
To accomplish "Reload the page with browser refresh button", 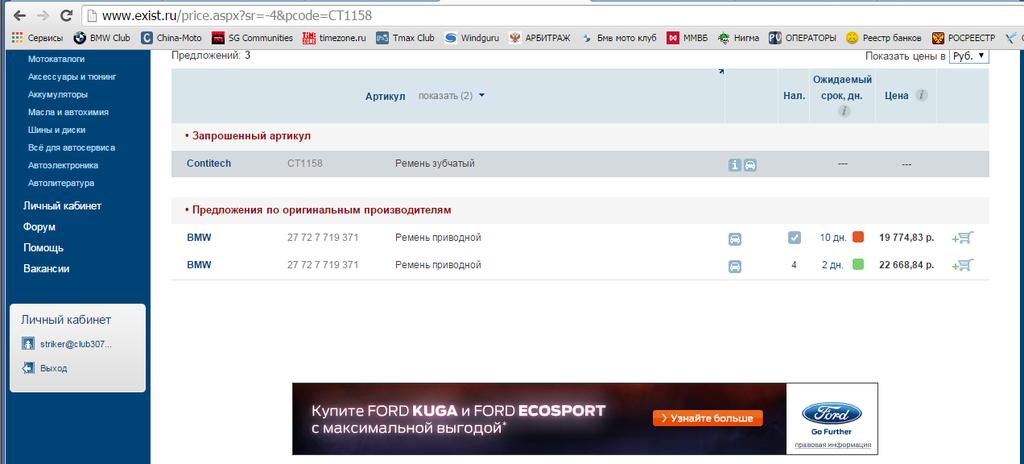I will (x=65, y=16).
